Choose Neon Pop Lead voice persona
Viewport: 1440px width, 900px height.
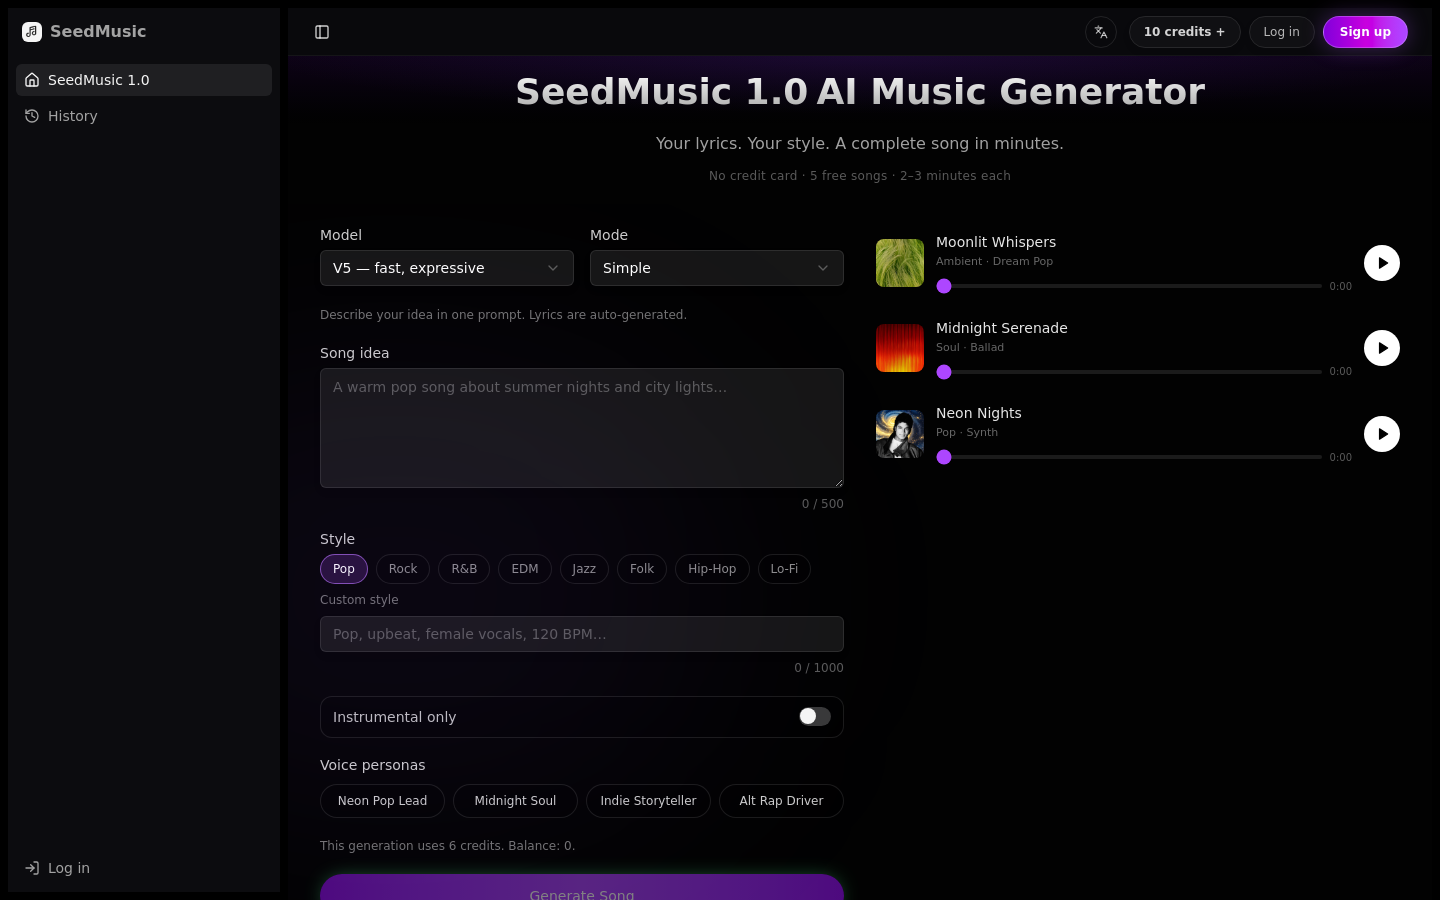[382, 801]
